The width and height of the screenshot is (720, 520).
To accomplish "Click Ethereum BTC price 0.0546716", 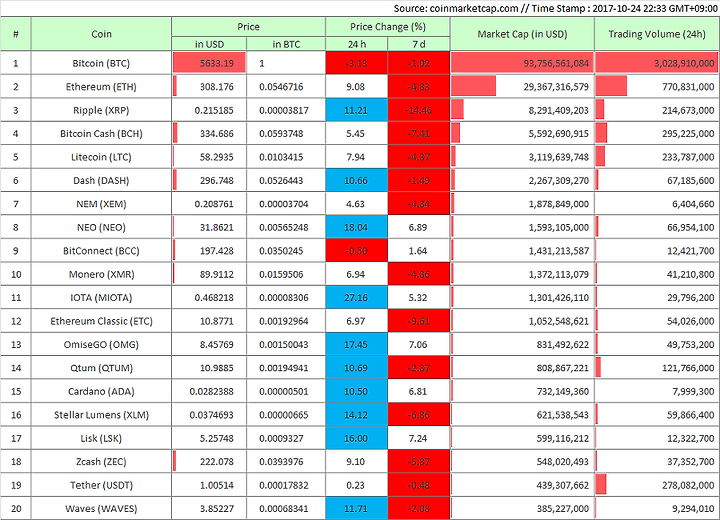I will point(286,86).
